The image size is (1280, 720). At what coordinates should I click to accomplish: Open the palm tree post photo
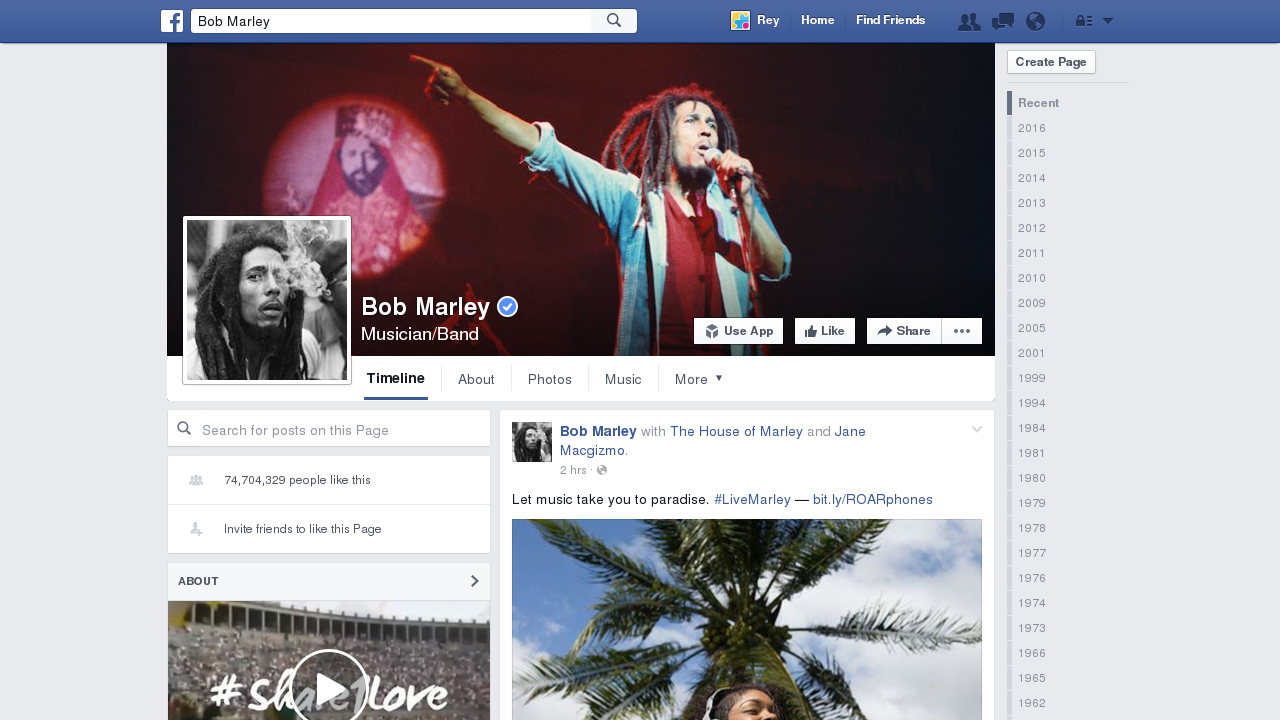pos(747,619)
